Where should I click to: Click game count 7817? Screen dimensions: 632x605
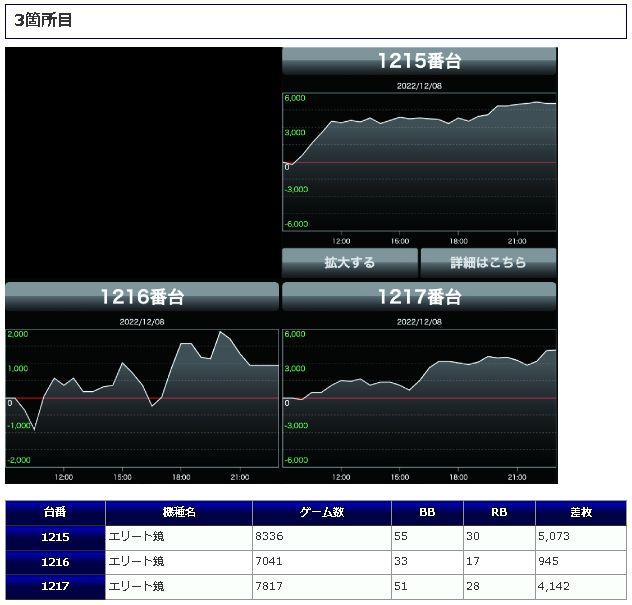tap(269, 586)
